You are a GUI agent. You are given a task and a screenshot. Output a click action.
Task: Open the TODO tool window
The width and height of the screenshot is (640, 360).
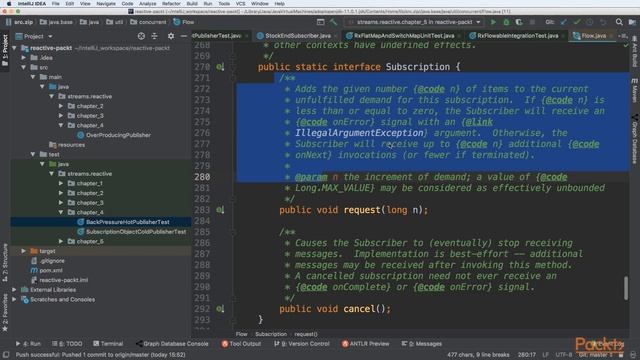(67, 344)
